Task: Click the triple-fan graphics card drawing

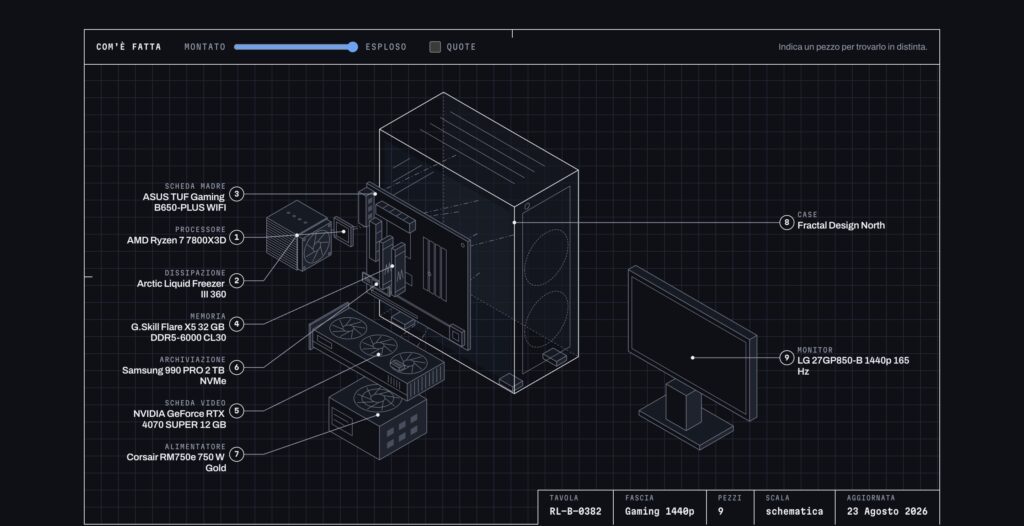Action: [x=377, y=352]
